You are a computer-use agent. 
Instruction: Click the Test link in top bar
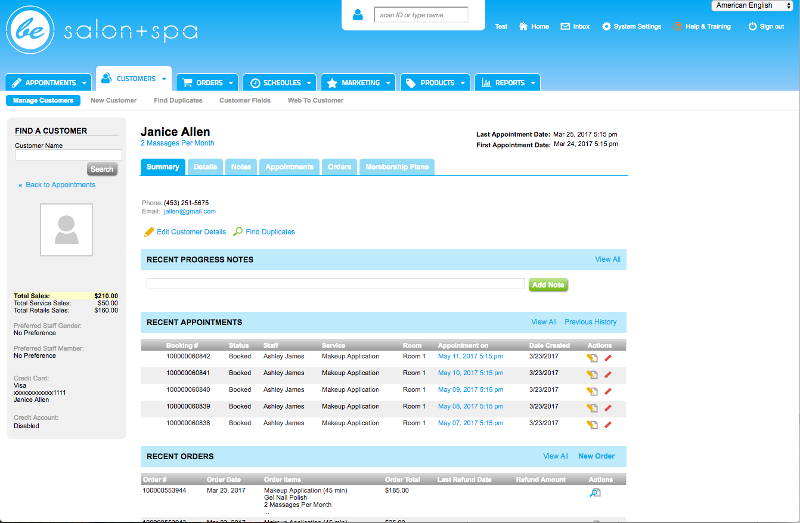coord(501,27)
